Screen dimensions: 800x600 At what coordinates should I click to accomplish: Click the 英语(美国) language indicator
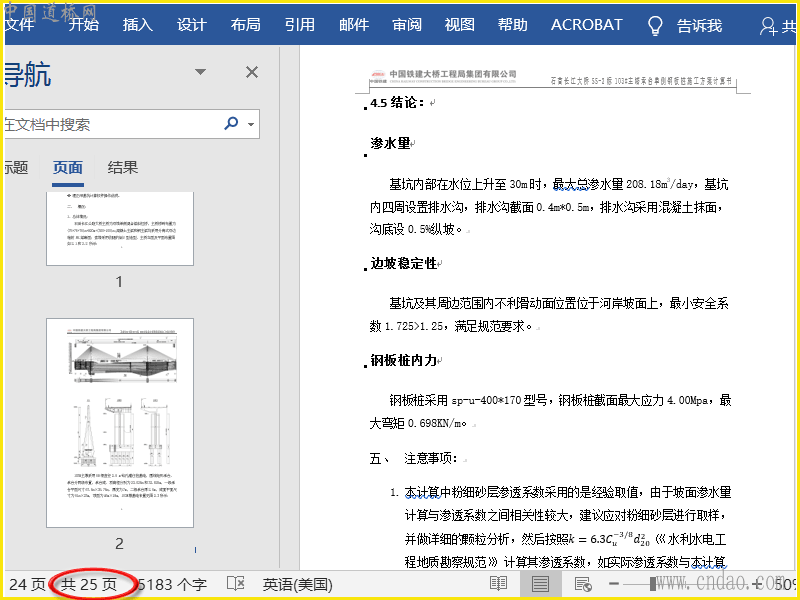pos(297,584)
